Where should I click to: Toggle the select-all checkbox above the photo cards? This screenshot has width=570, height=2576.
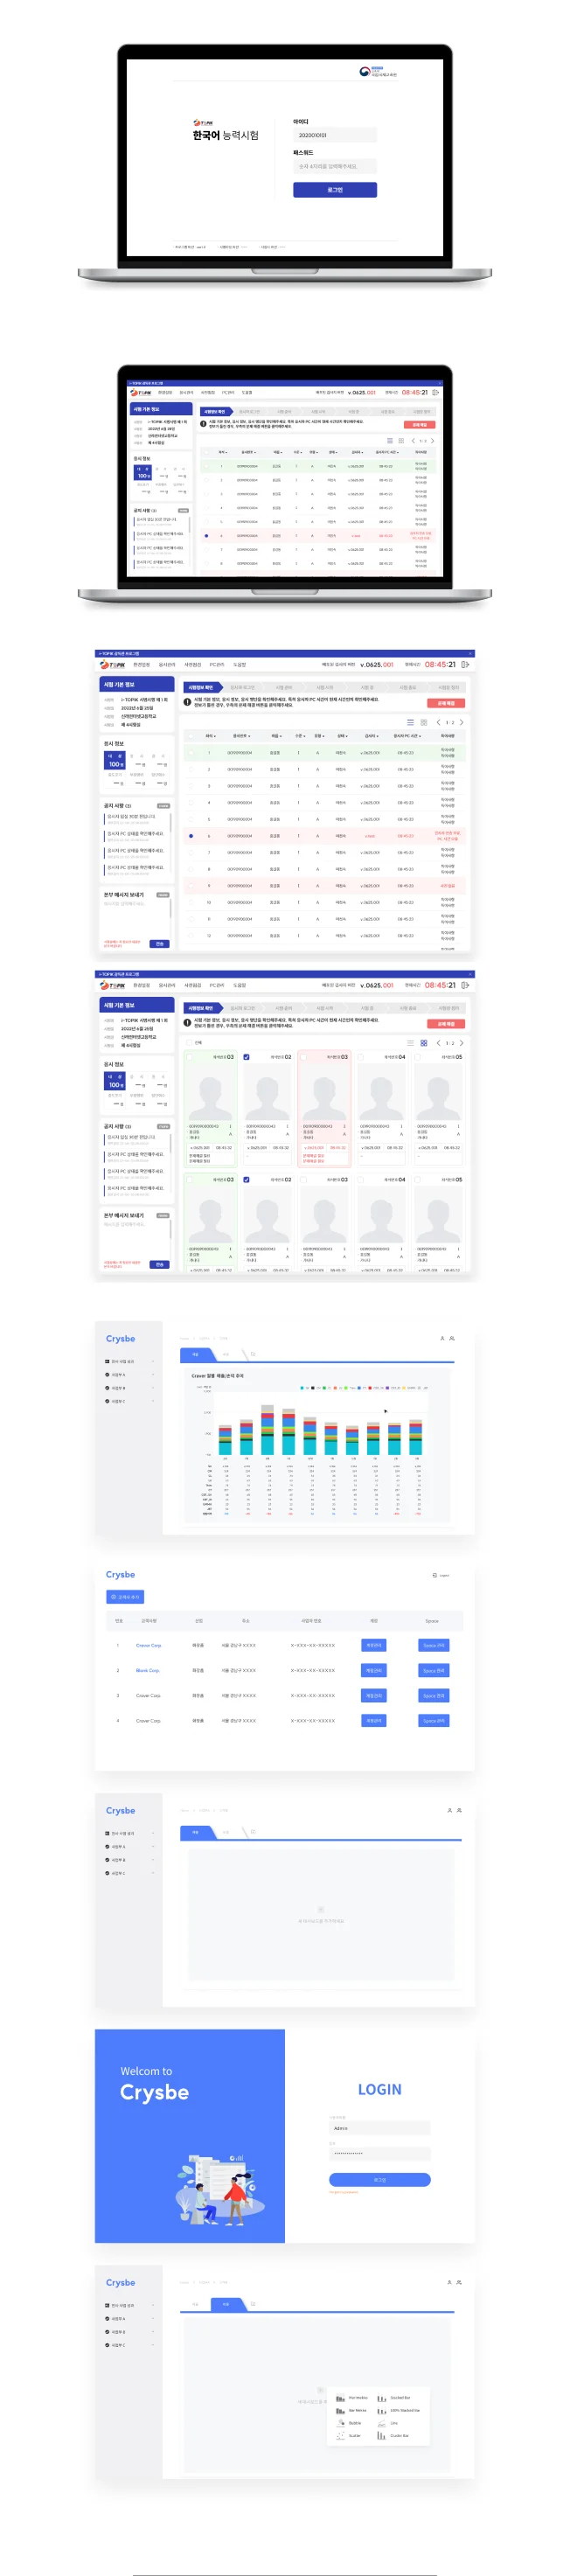point(188,1043)
